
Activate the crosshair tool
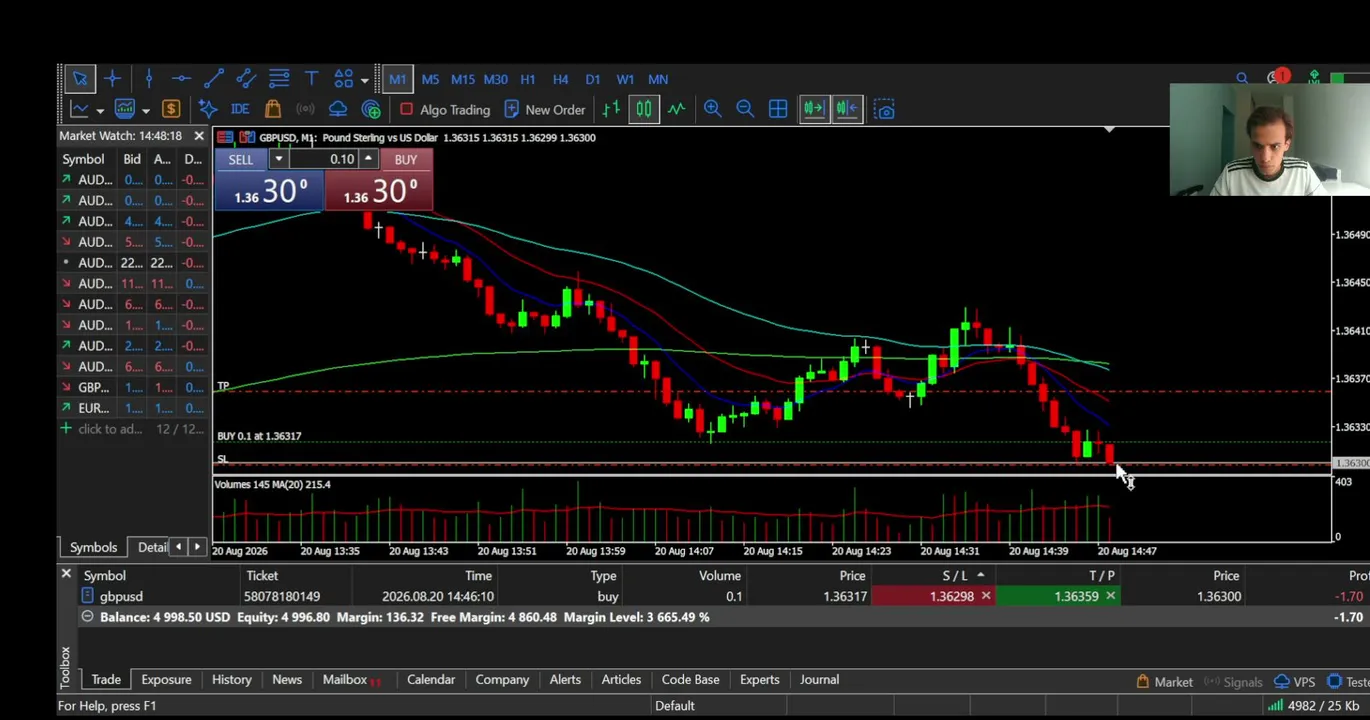(x=112, y=79)
